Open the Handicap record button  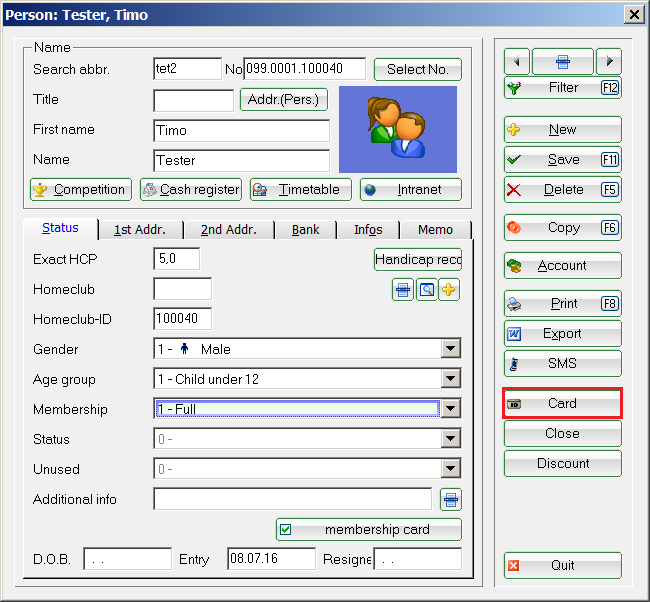(417, 260)
